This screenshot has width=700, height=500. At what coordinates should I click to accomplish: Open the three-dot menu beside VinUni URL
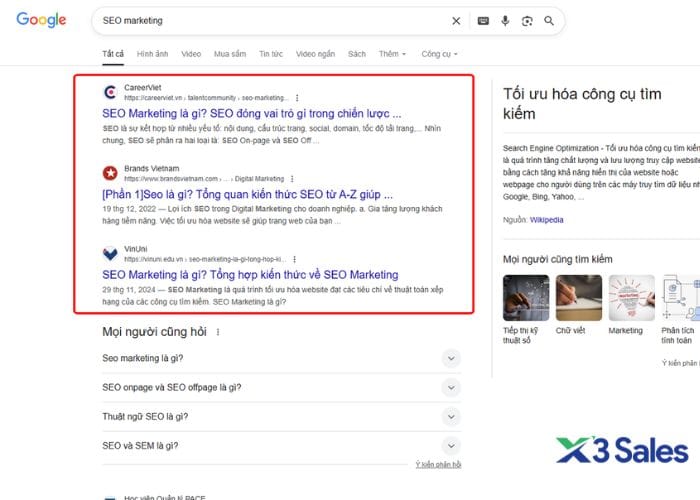pos(294,259)
